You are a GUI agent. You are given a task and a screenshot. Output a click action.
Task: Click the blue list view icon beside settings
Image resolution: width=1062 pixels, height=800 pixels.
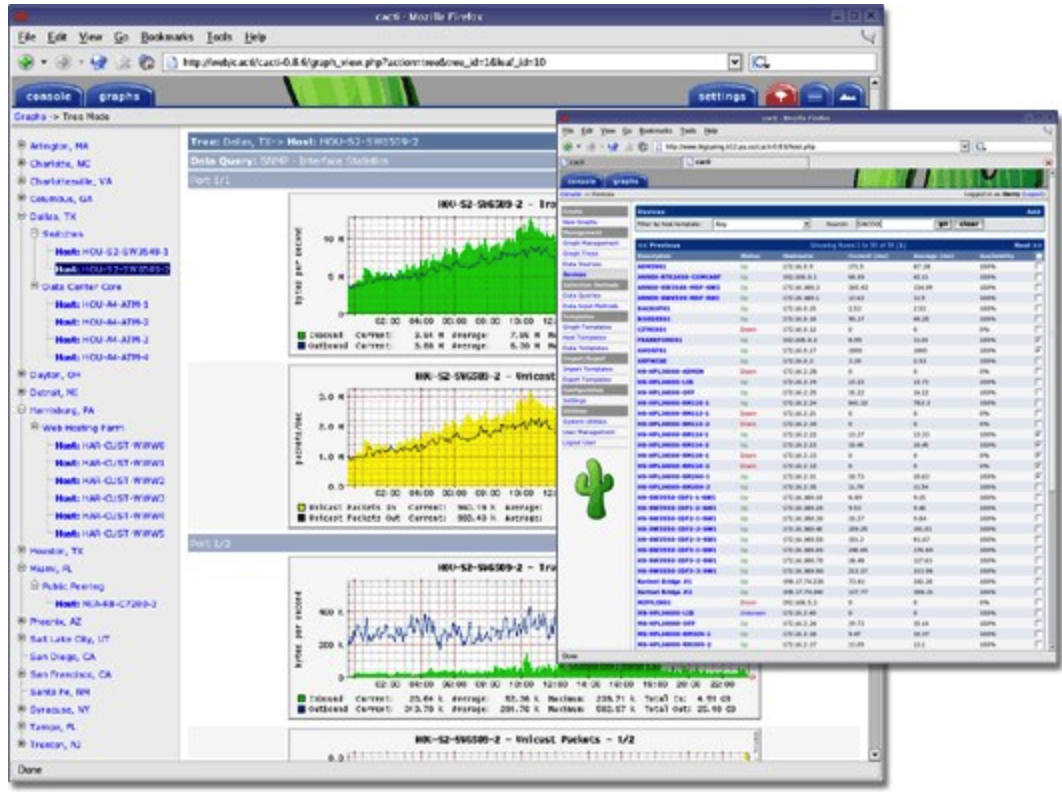coord(815,96)
